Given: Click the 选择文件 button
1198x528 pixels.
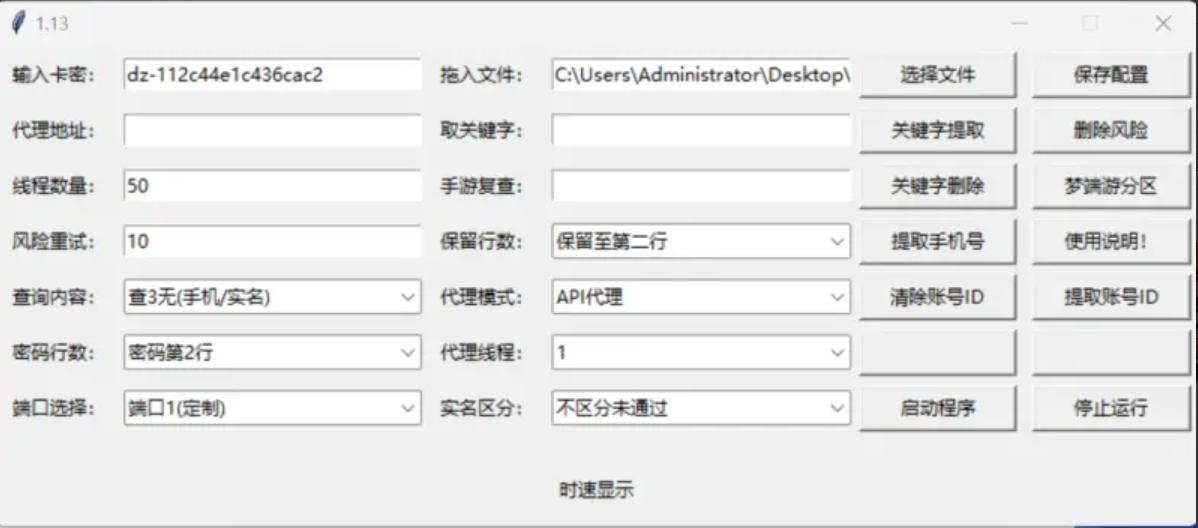Looking at the screenshot, I should [937, 75].
